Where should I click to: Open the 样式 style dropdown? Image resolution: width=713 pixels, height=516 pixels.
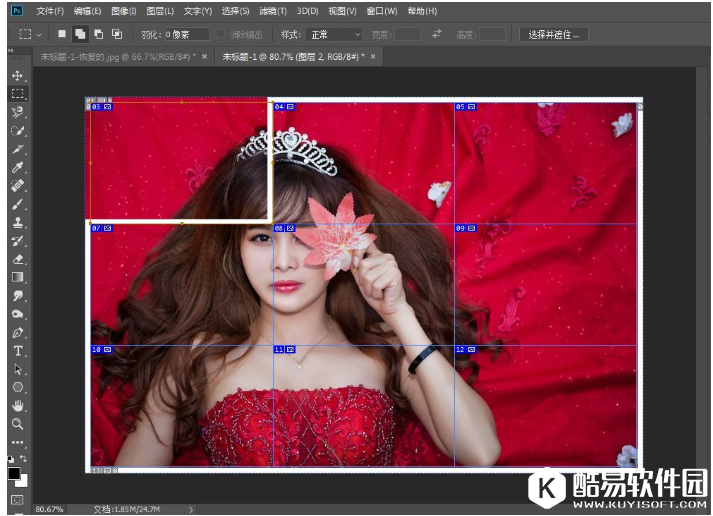pos(335,34)
